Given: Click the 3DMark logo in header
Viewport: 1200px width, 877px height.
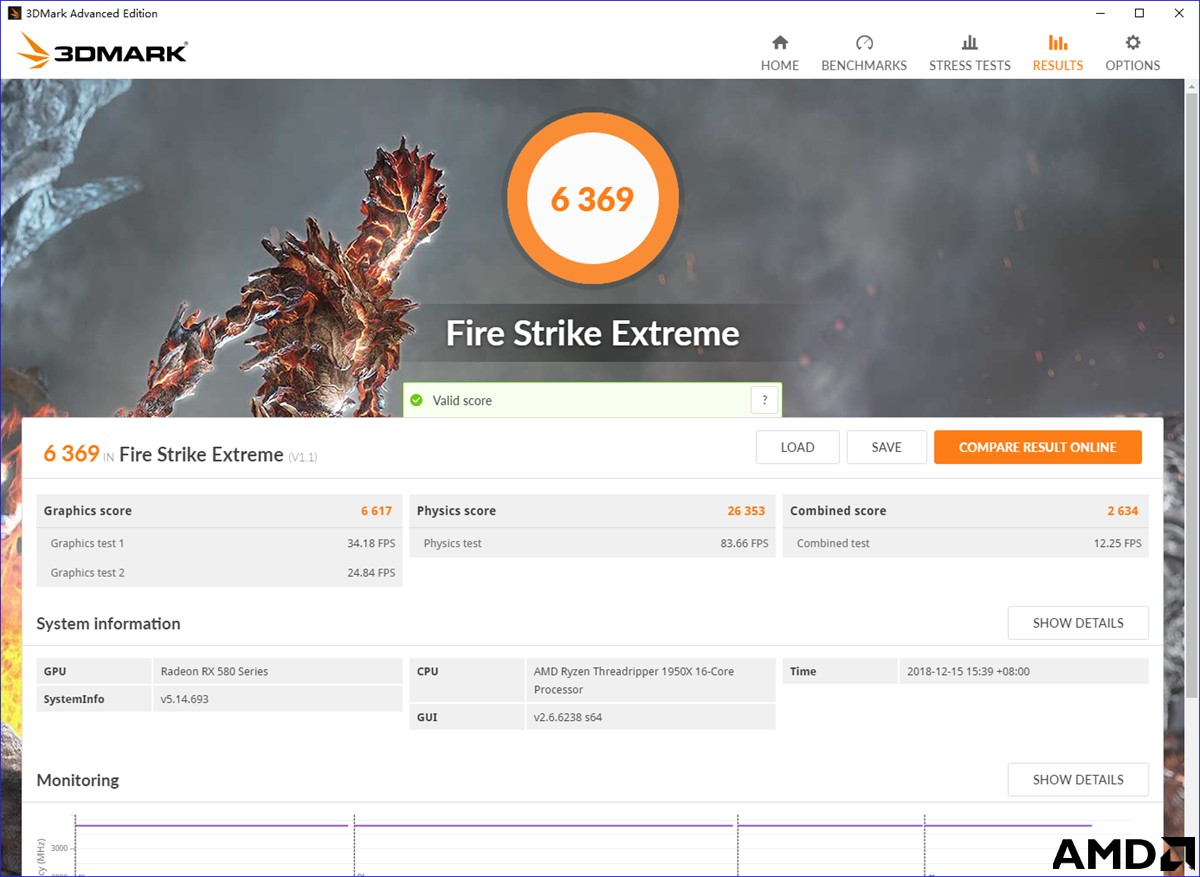Looking at the screenshot, I should tap(102, 52).
